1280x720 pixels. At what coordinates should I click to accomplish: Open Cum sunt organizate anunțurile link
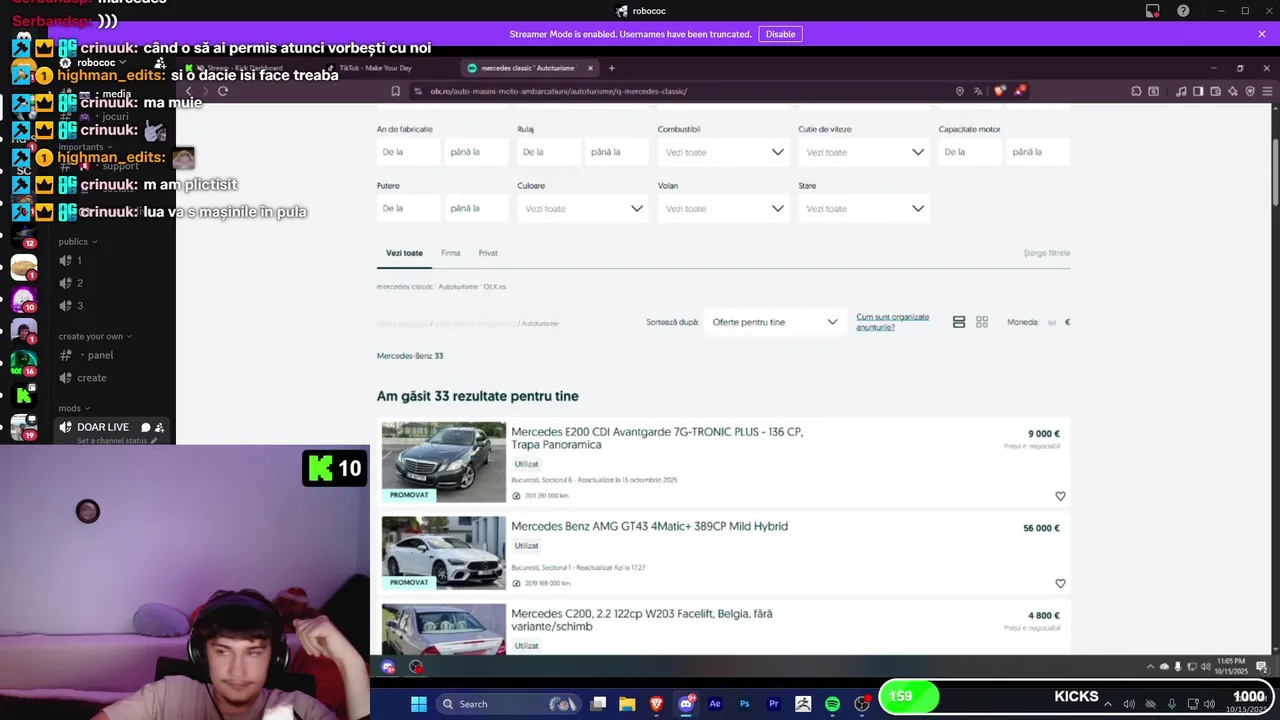[x=892, y=322]
